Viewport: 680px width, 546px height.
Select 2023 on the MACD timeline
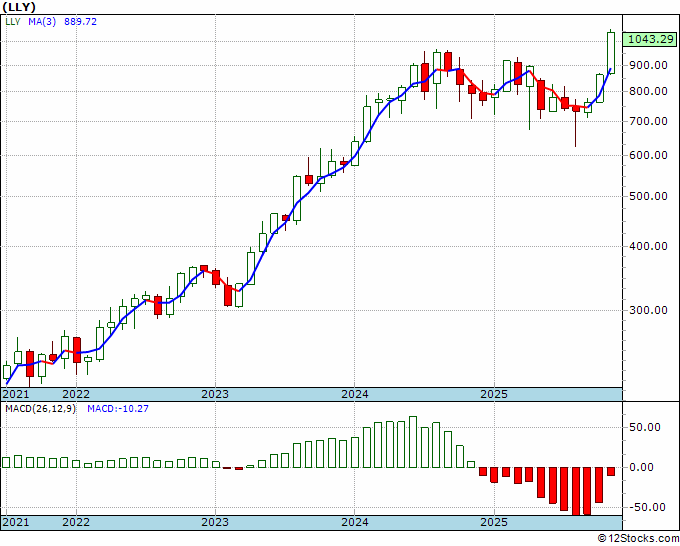pyautogui.click(x=215, y=522)
